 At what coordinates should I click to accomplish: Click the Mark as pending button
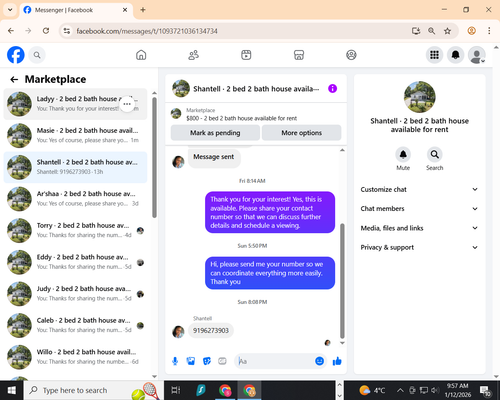[x=215, y=133]
